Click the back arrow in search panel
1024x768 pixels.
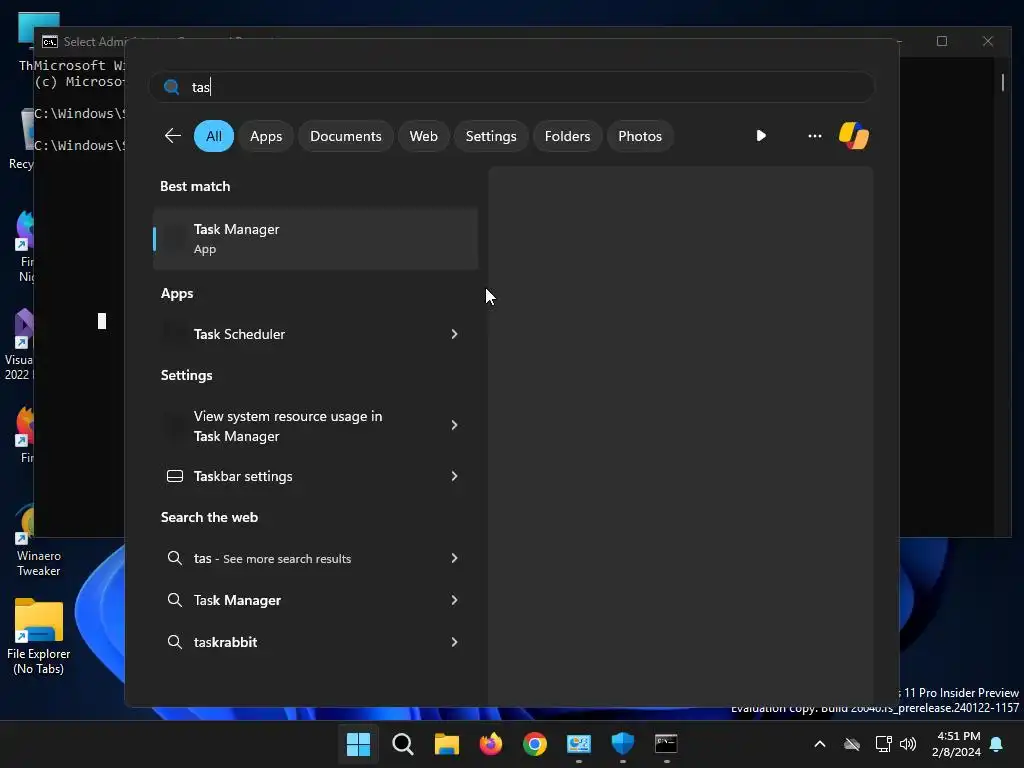(x=172, y=136)
